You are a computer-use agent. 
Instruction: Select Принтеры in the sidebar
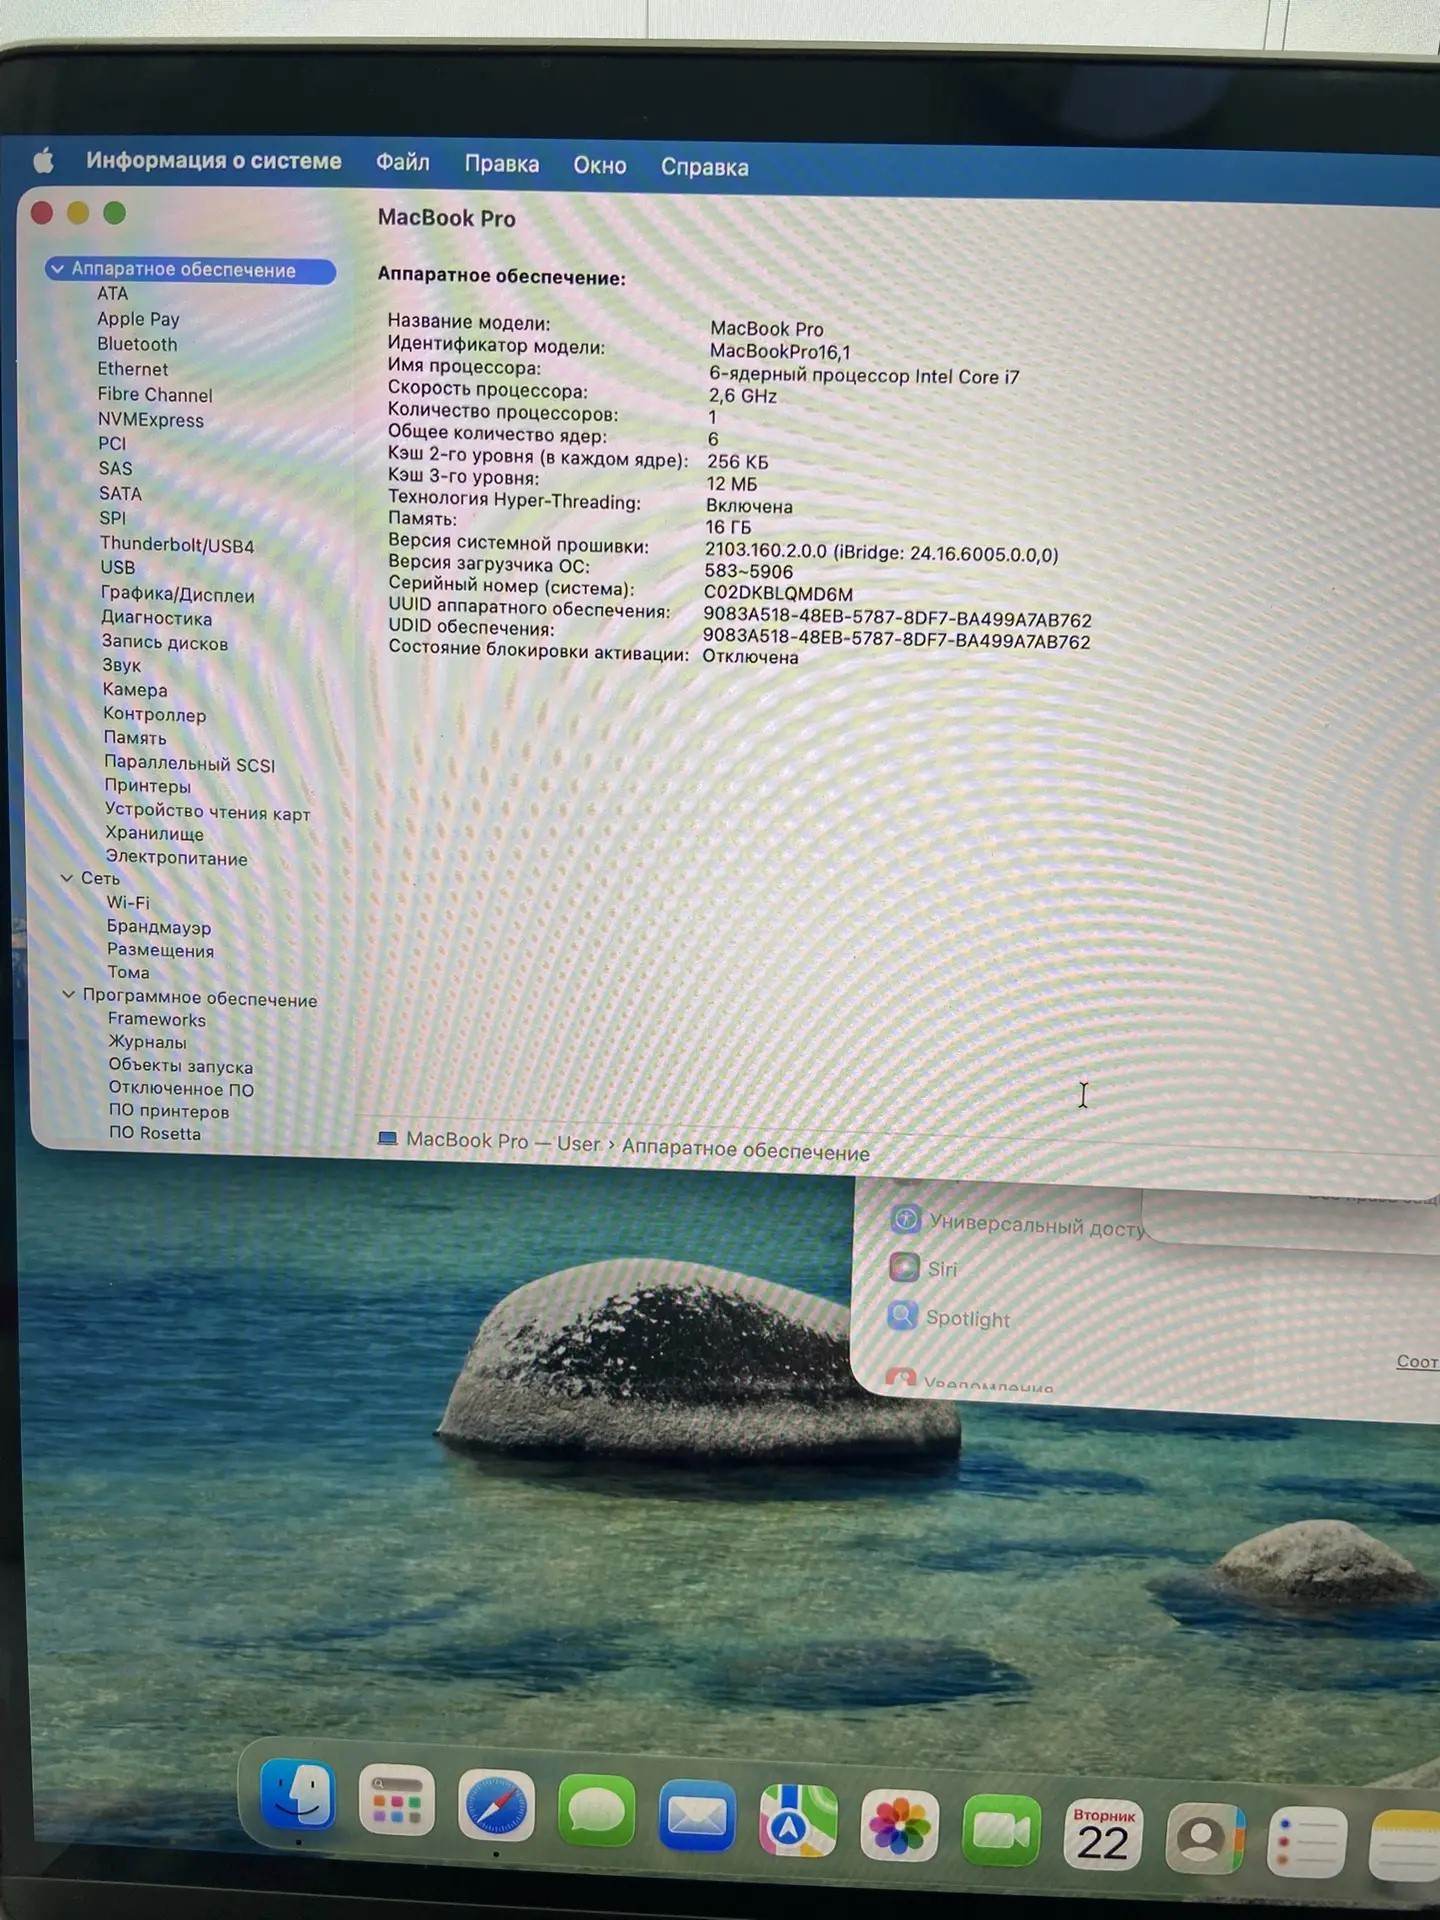click(x=148, y=785)
